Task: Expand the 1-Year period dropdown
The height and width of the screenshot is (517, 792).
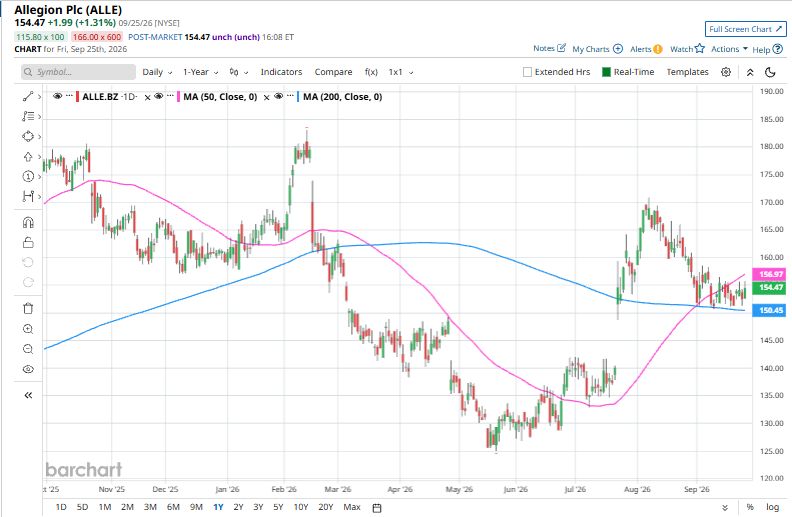Action: pyautogui.click(x=201, y=72)
